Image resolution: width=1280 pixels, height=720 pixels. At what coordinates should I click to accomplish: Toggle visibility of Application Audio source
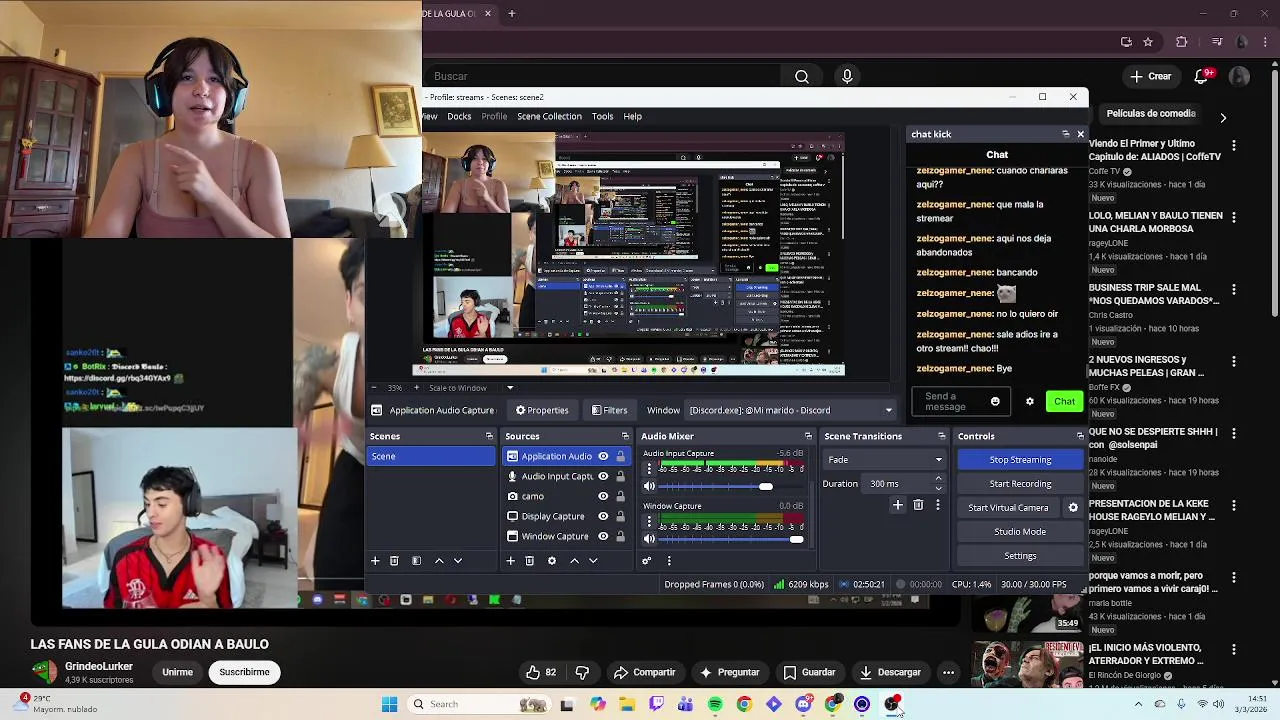pos(603,456)
